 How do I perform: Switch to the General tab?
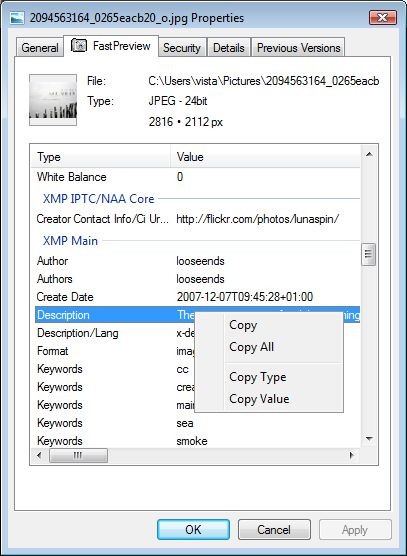tap(40, 48)
